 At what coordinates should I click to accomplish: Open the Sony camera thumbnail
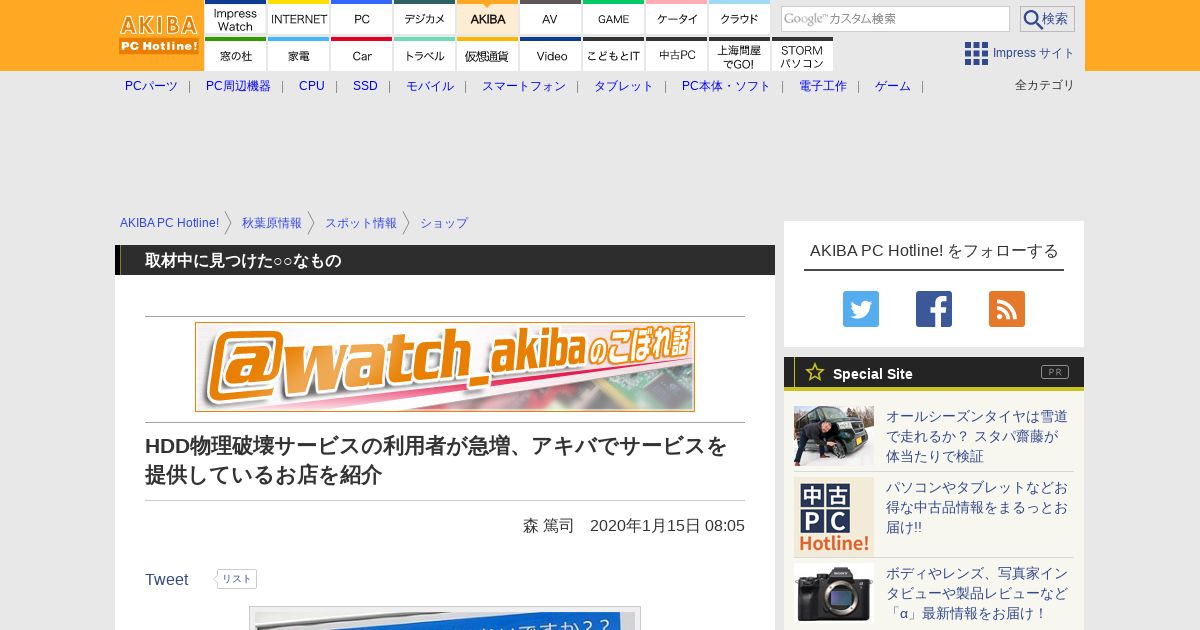[834, 593]
